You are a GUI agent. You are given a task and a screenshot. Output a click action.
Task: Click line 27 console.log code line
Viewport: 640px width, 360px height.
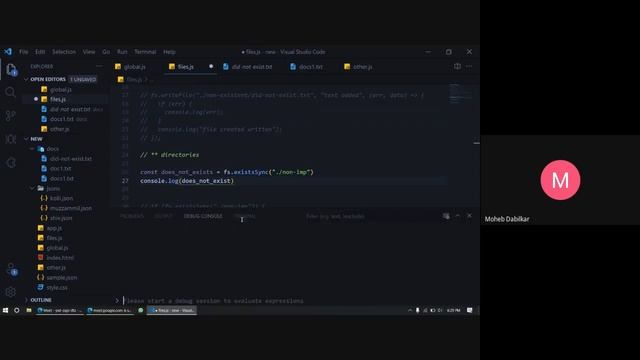(x=187, y=181)
